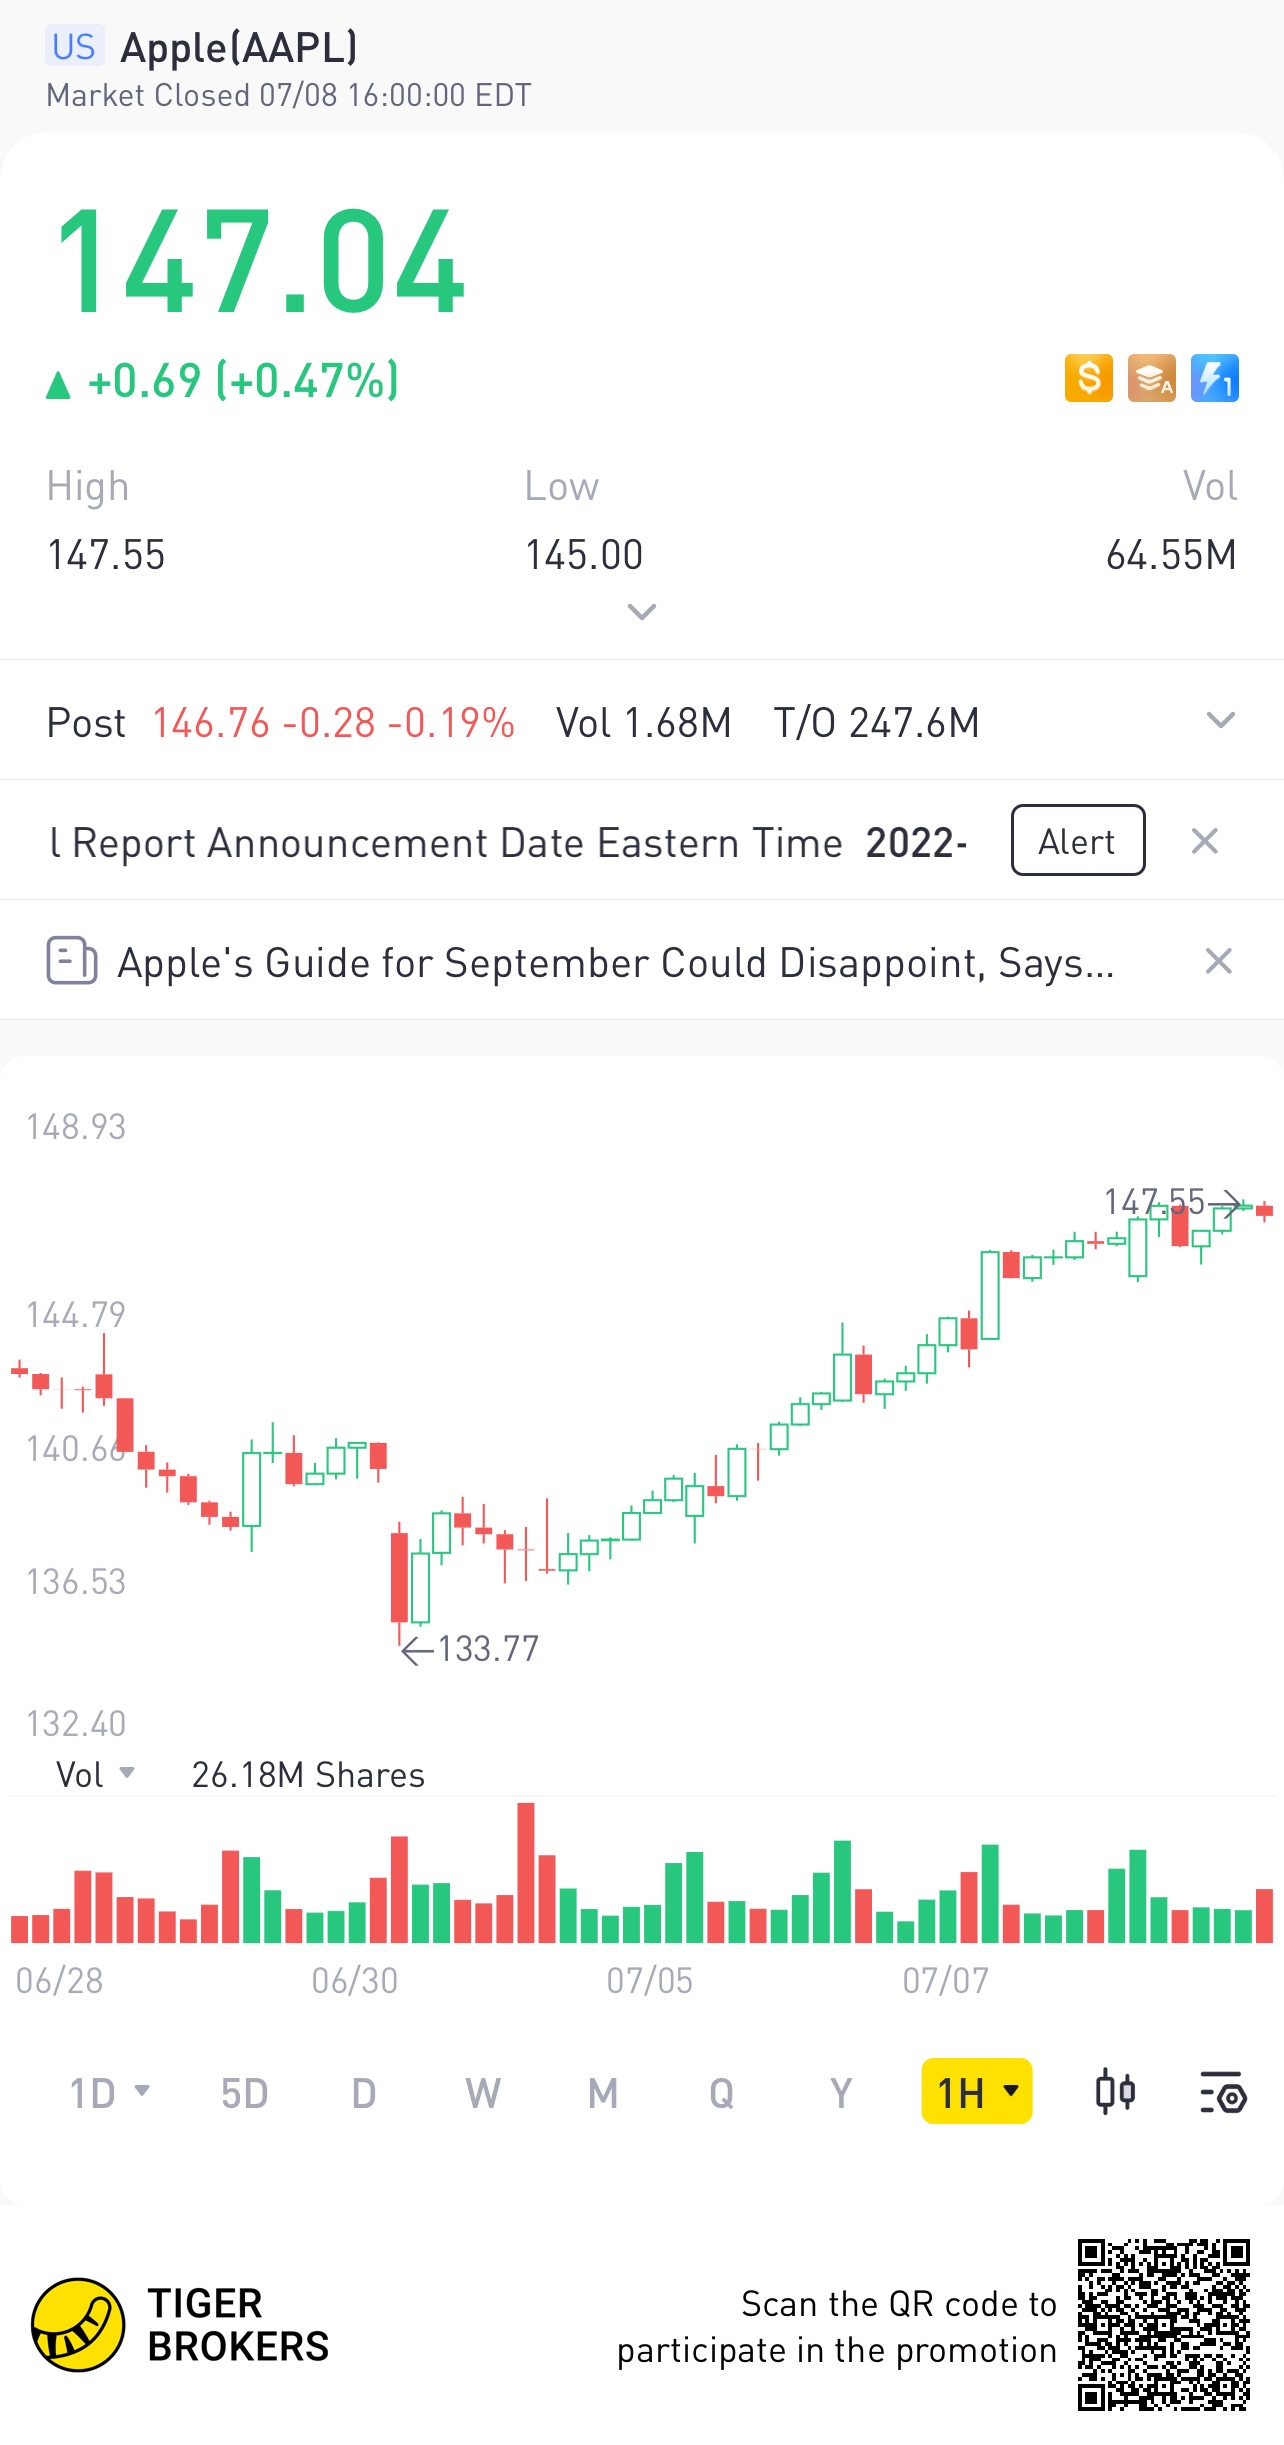Viewport: 1284px width, 2445px height.
Task: Switch to the 5D chart tab
Action: pyautogui.click(x=244, y=2092)
